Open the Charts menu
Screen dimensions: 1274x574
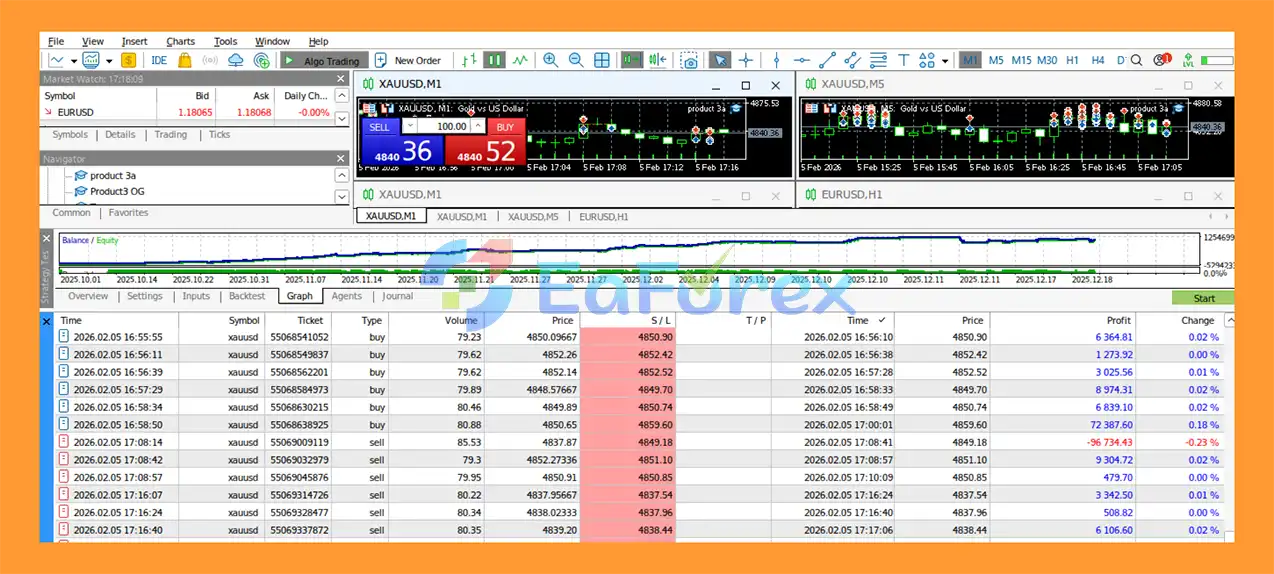[x=181, y=41]
